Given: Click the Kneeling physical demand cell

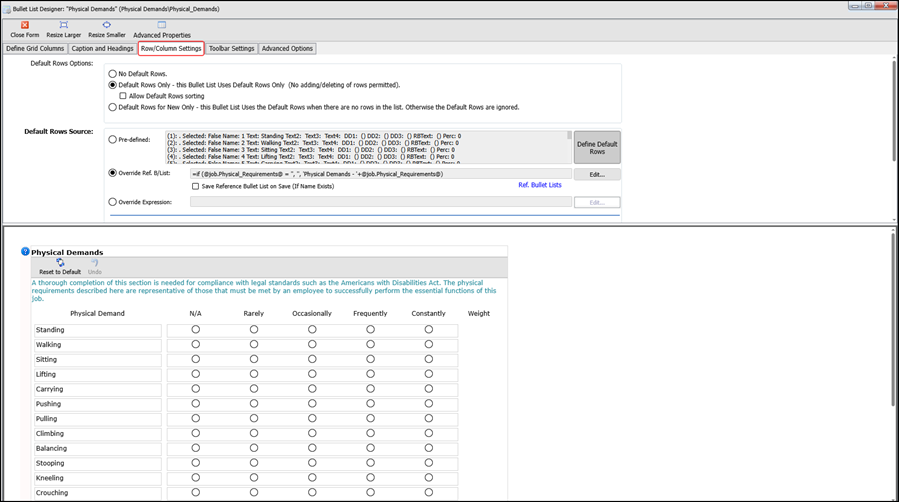Looking at the screenshot, I should pos(97,478).
